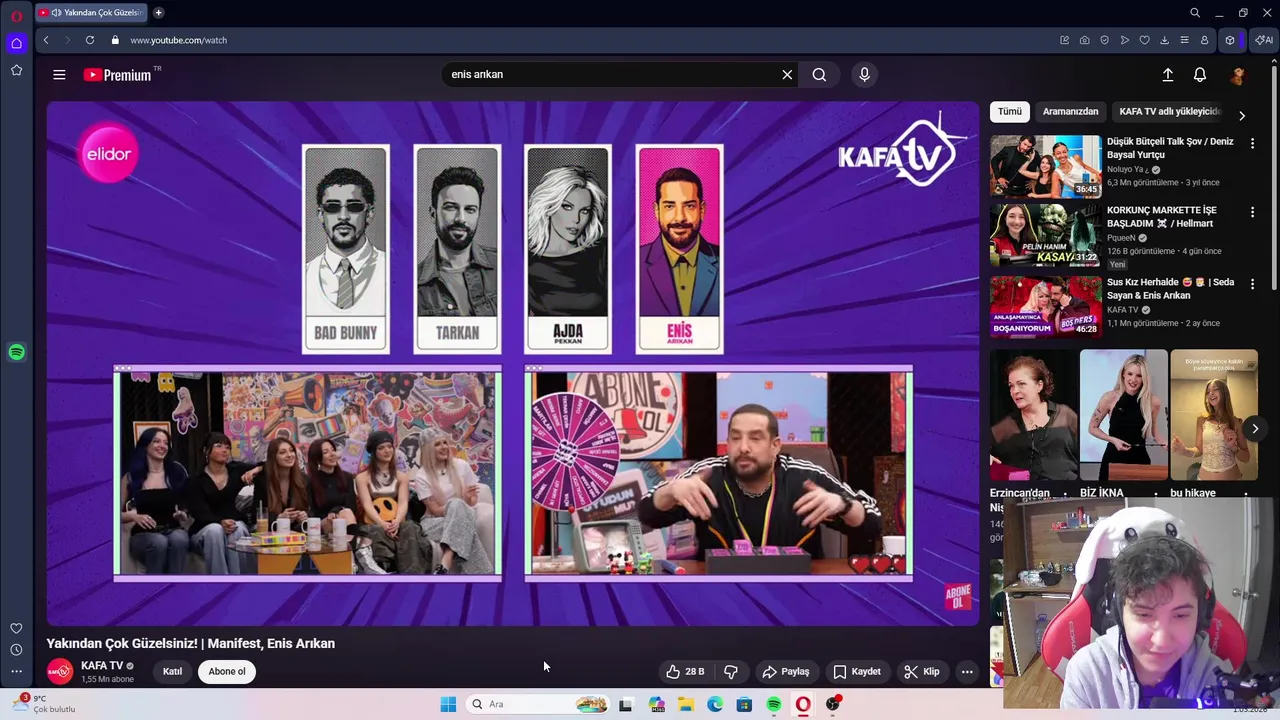Click the video player to pause playback
Image resolution: width=1280 pixels, height=720 pixels.
tap(512, 363)
